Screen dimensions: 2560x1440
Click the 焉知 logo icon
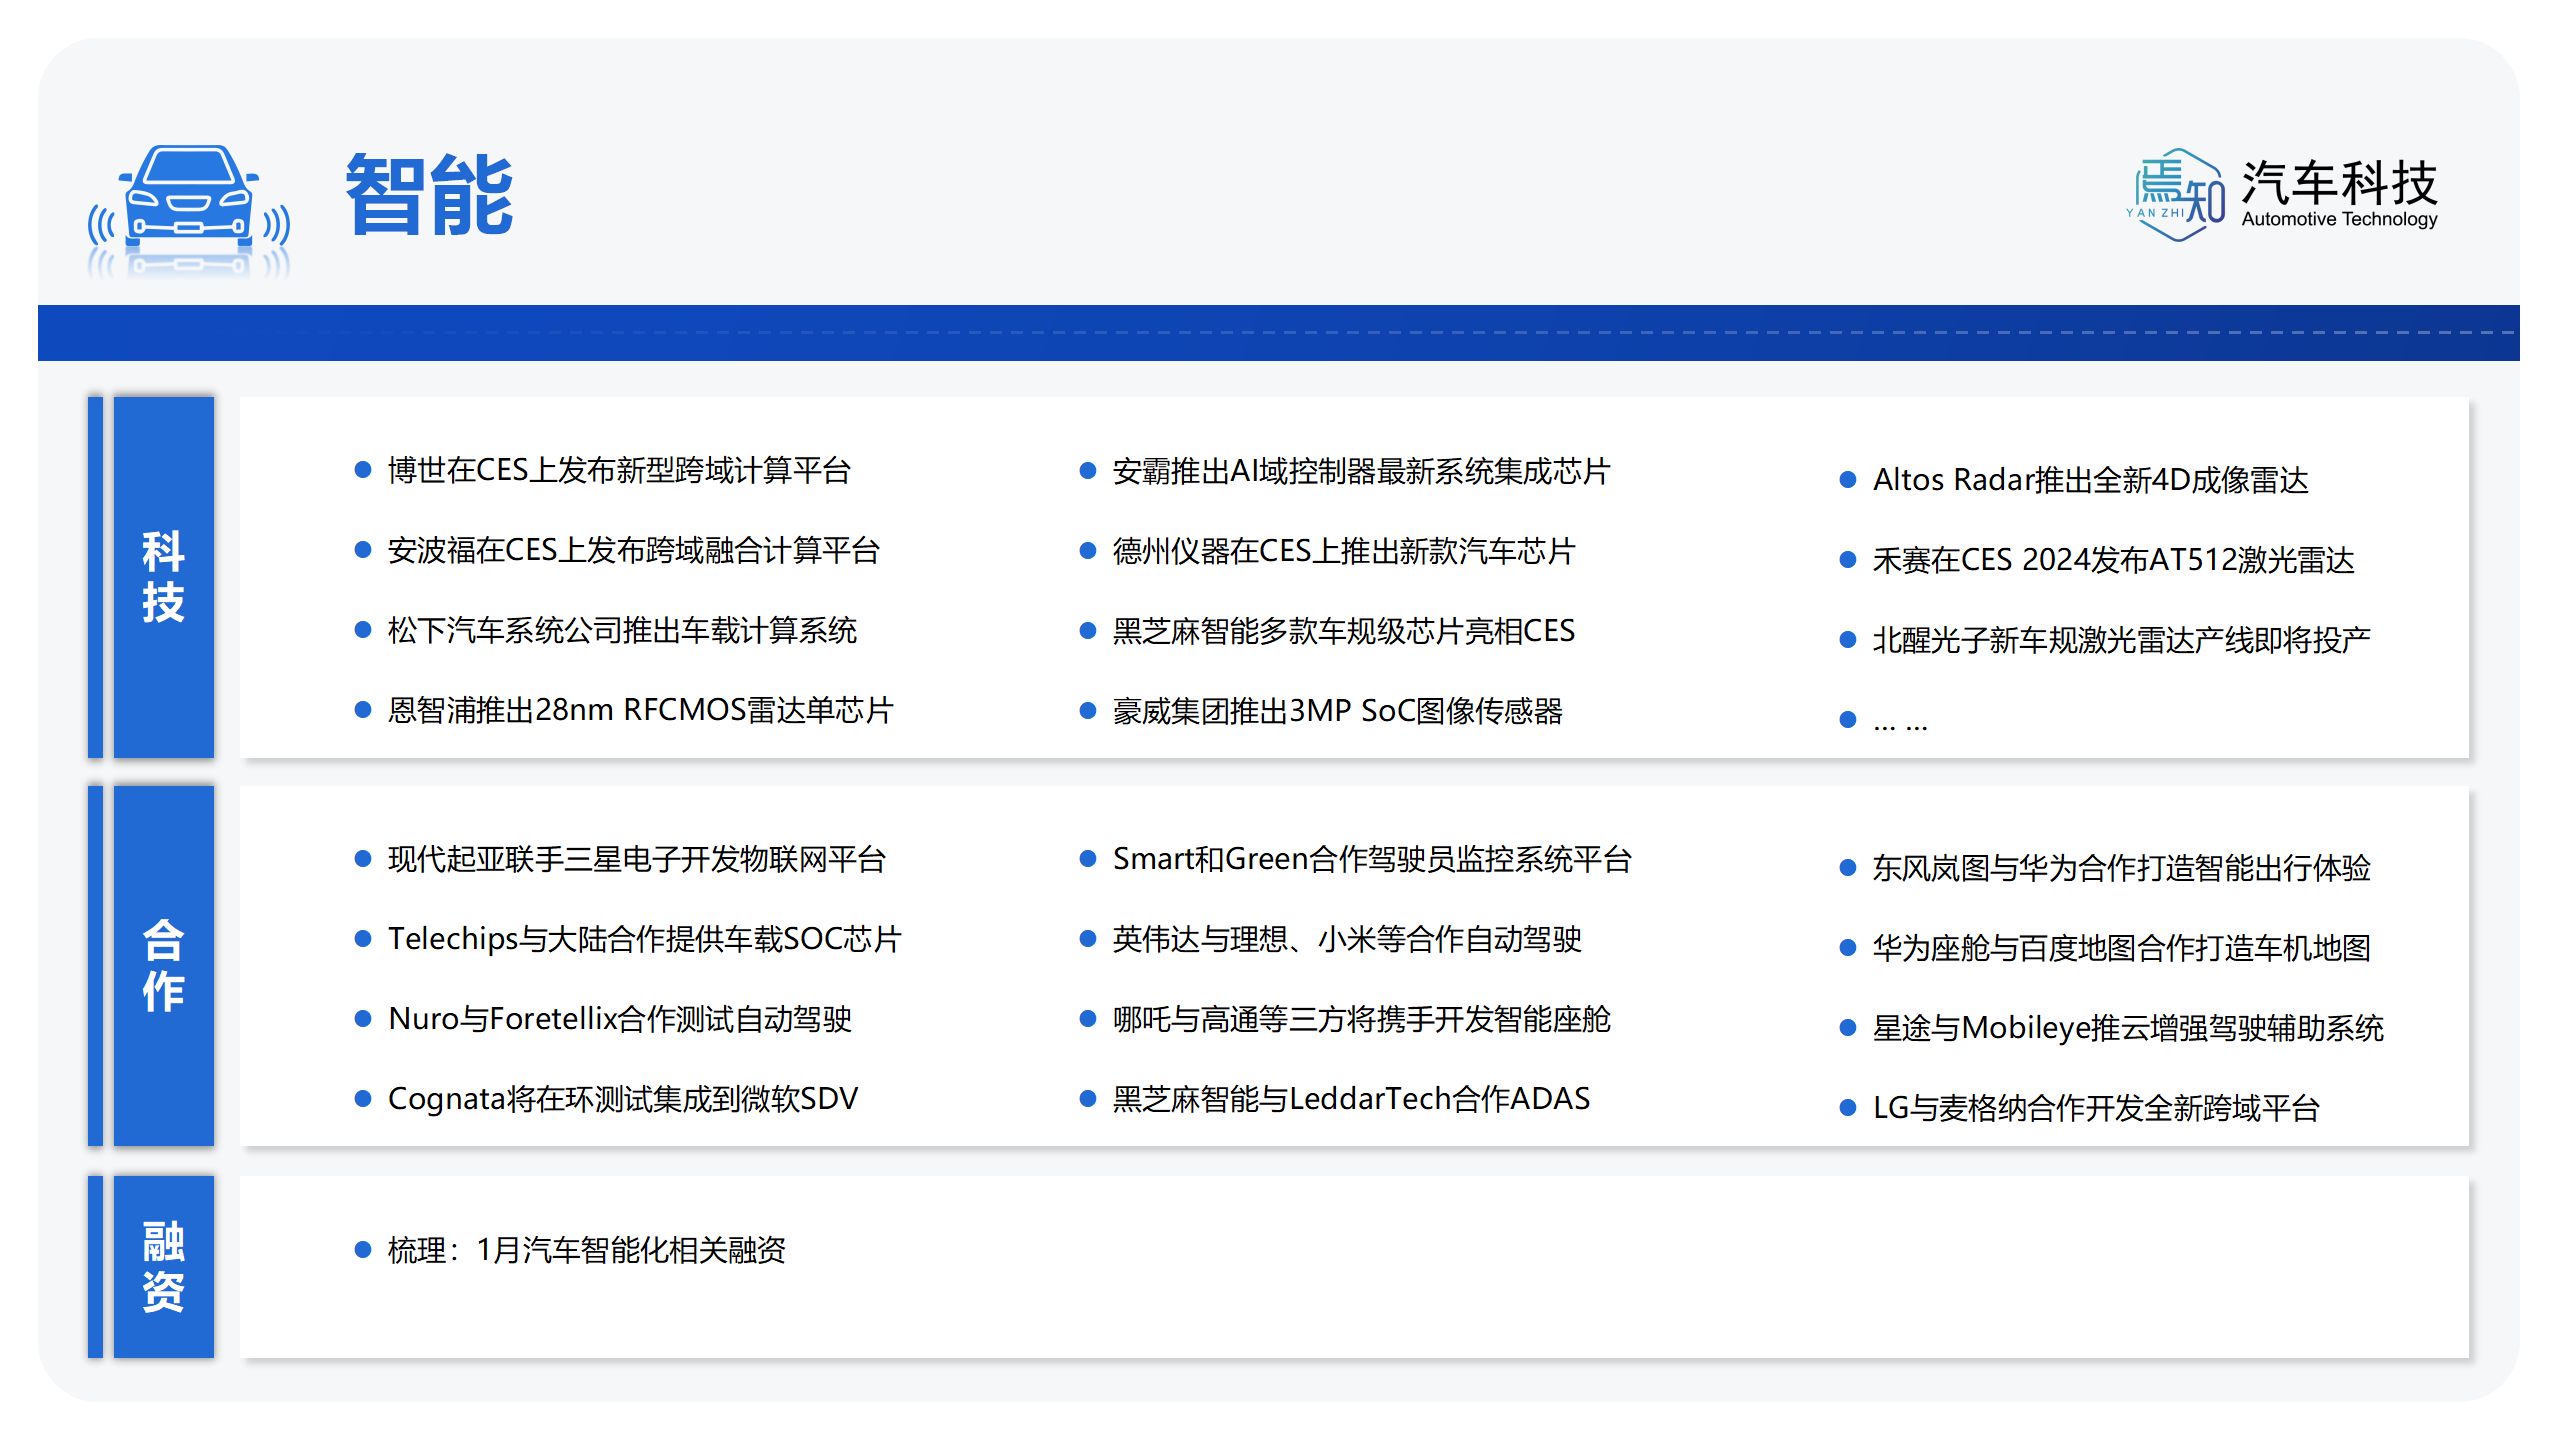point(2175,195)
